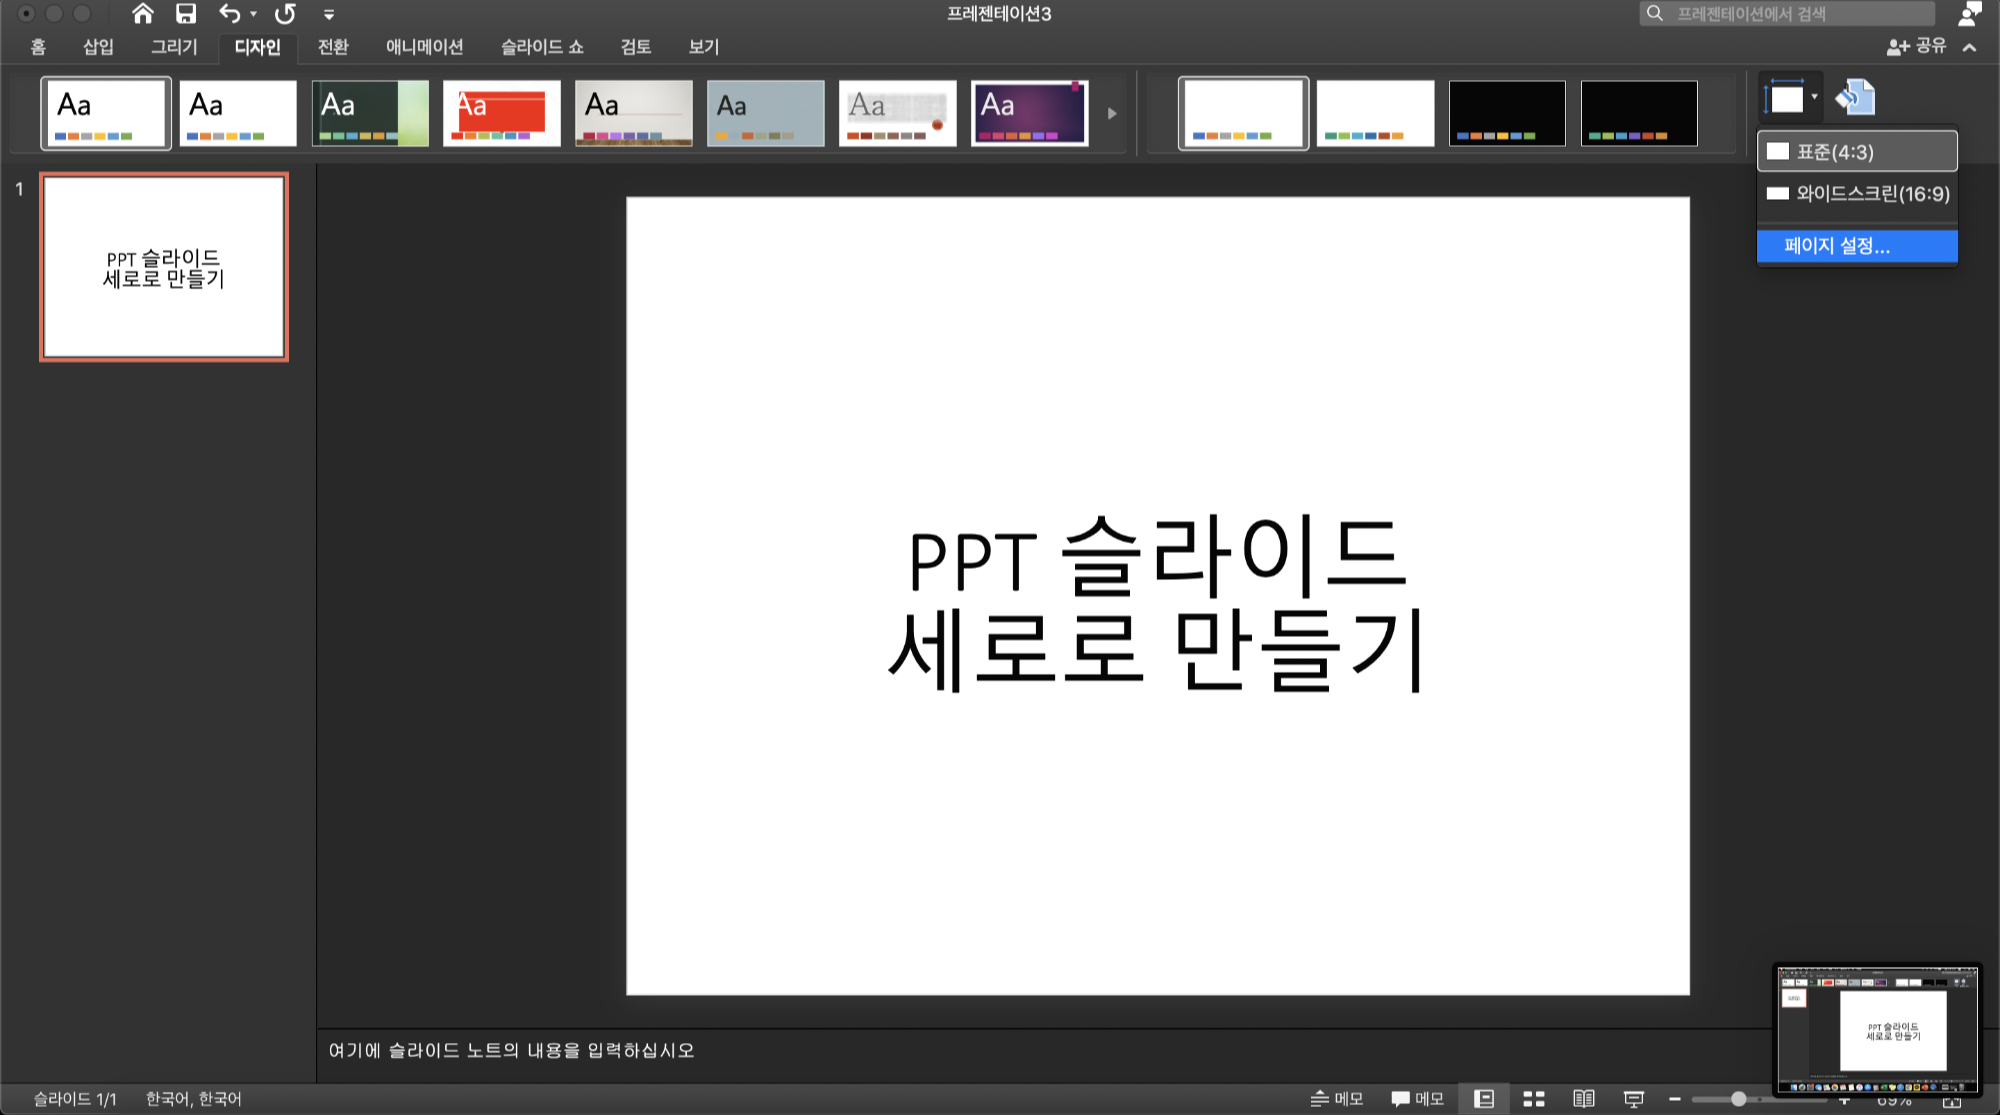
Task: Open the 슬라이드 쇼 tab
Action: pos(542,47)
